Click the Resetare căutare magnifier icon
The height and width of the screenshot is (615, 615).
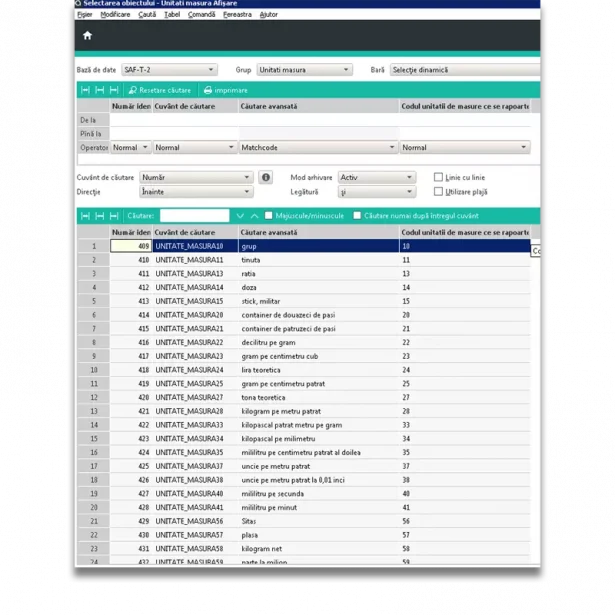133,90
